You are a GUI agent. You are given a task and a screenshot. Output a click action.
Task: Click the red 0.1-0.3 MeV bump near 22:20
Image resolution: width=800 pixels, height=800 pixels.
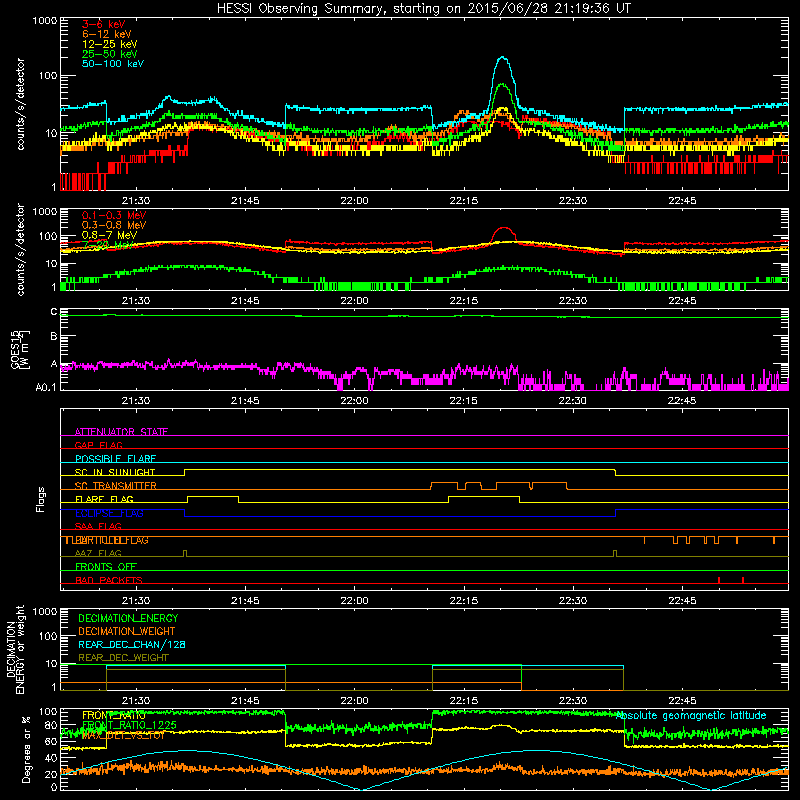point(504,229)
